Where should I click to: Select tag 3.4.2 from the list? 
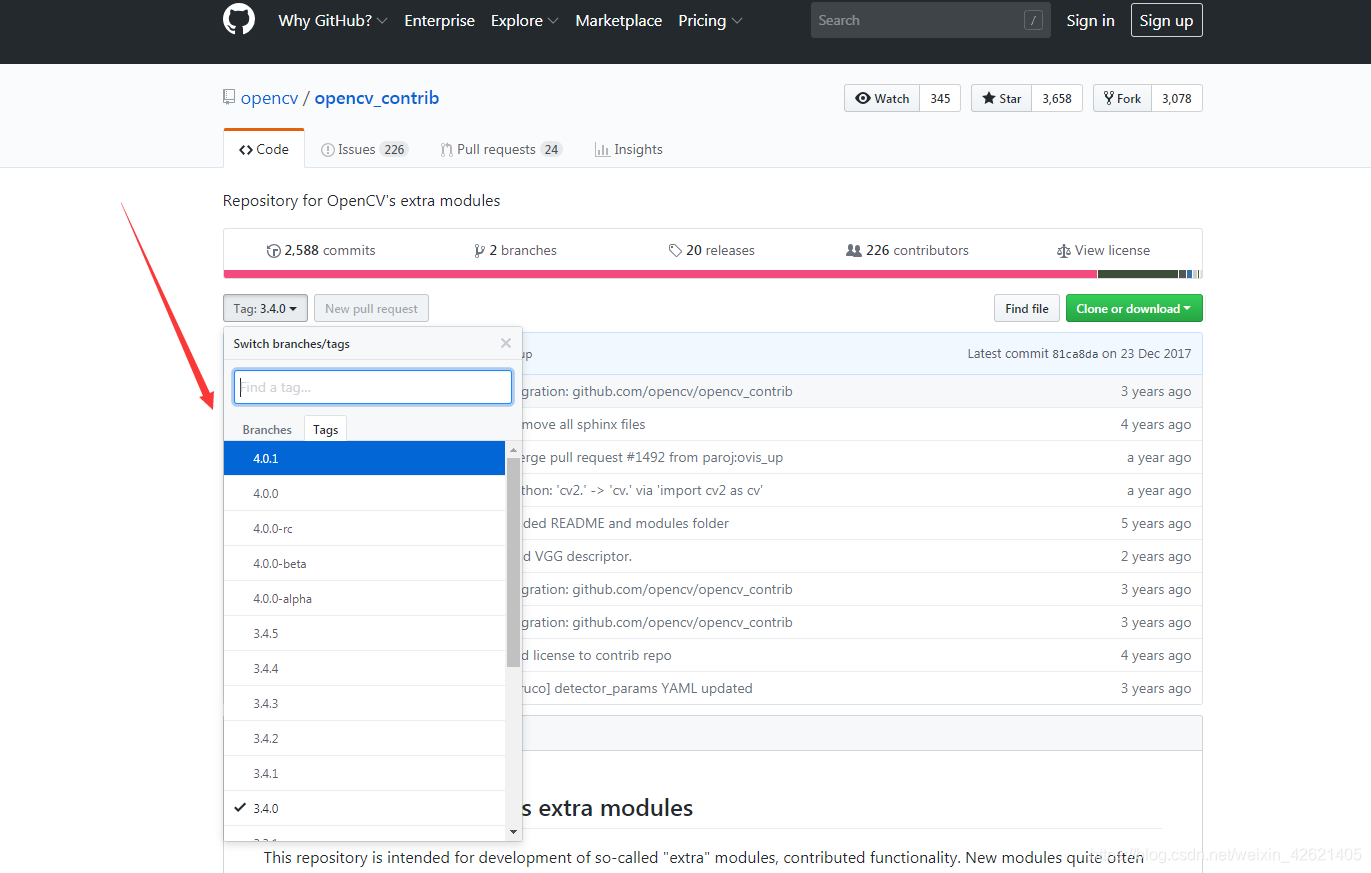point(365,738)
